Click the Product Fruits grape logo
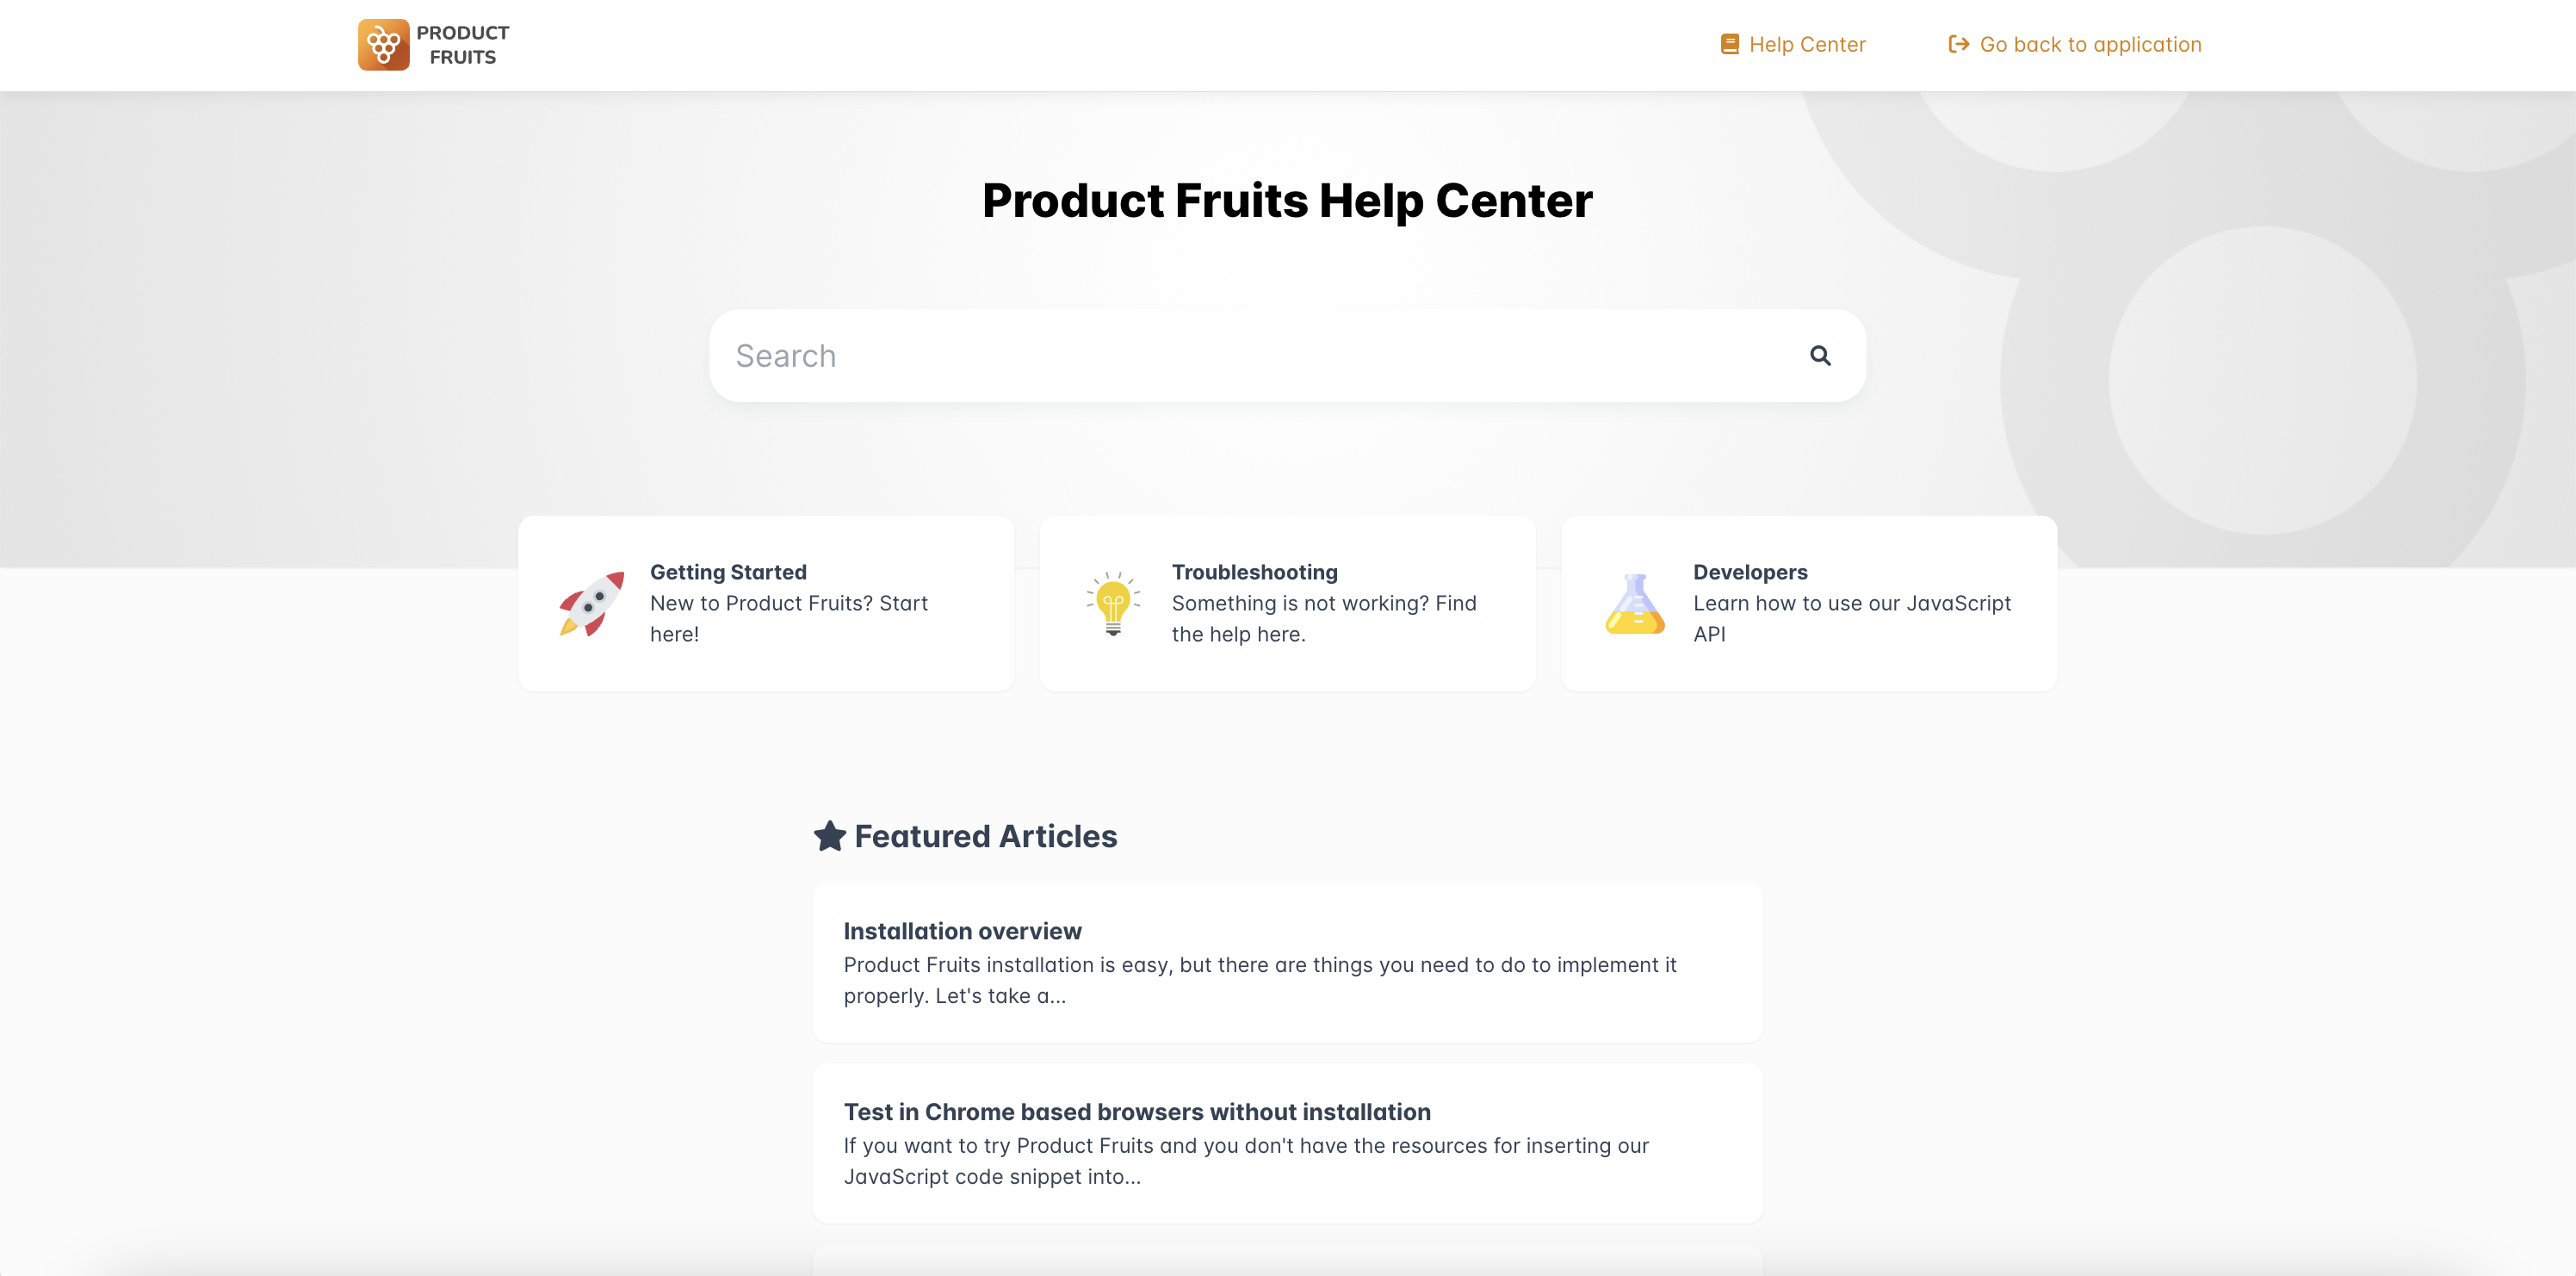This screenshot has height=1276, width=2576. pos(384,44)
